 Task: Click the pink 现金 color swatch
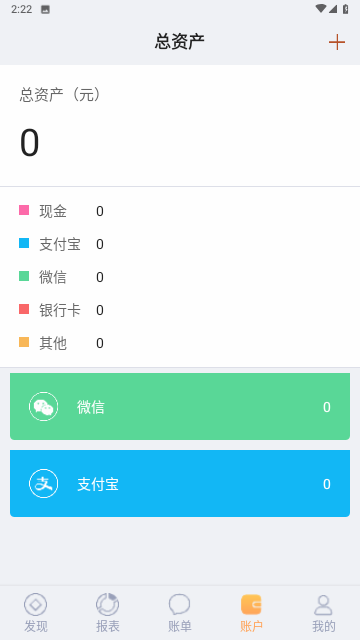coord(24,210)
